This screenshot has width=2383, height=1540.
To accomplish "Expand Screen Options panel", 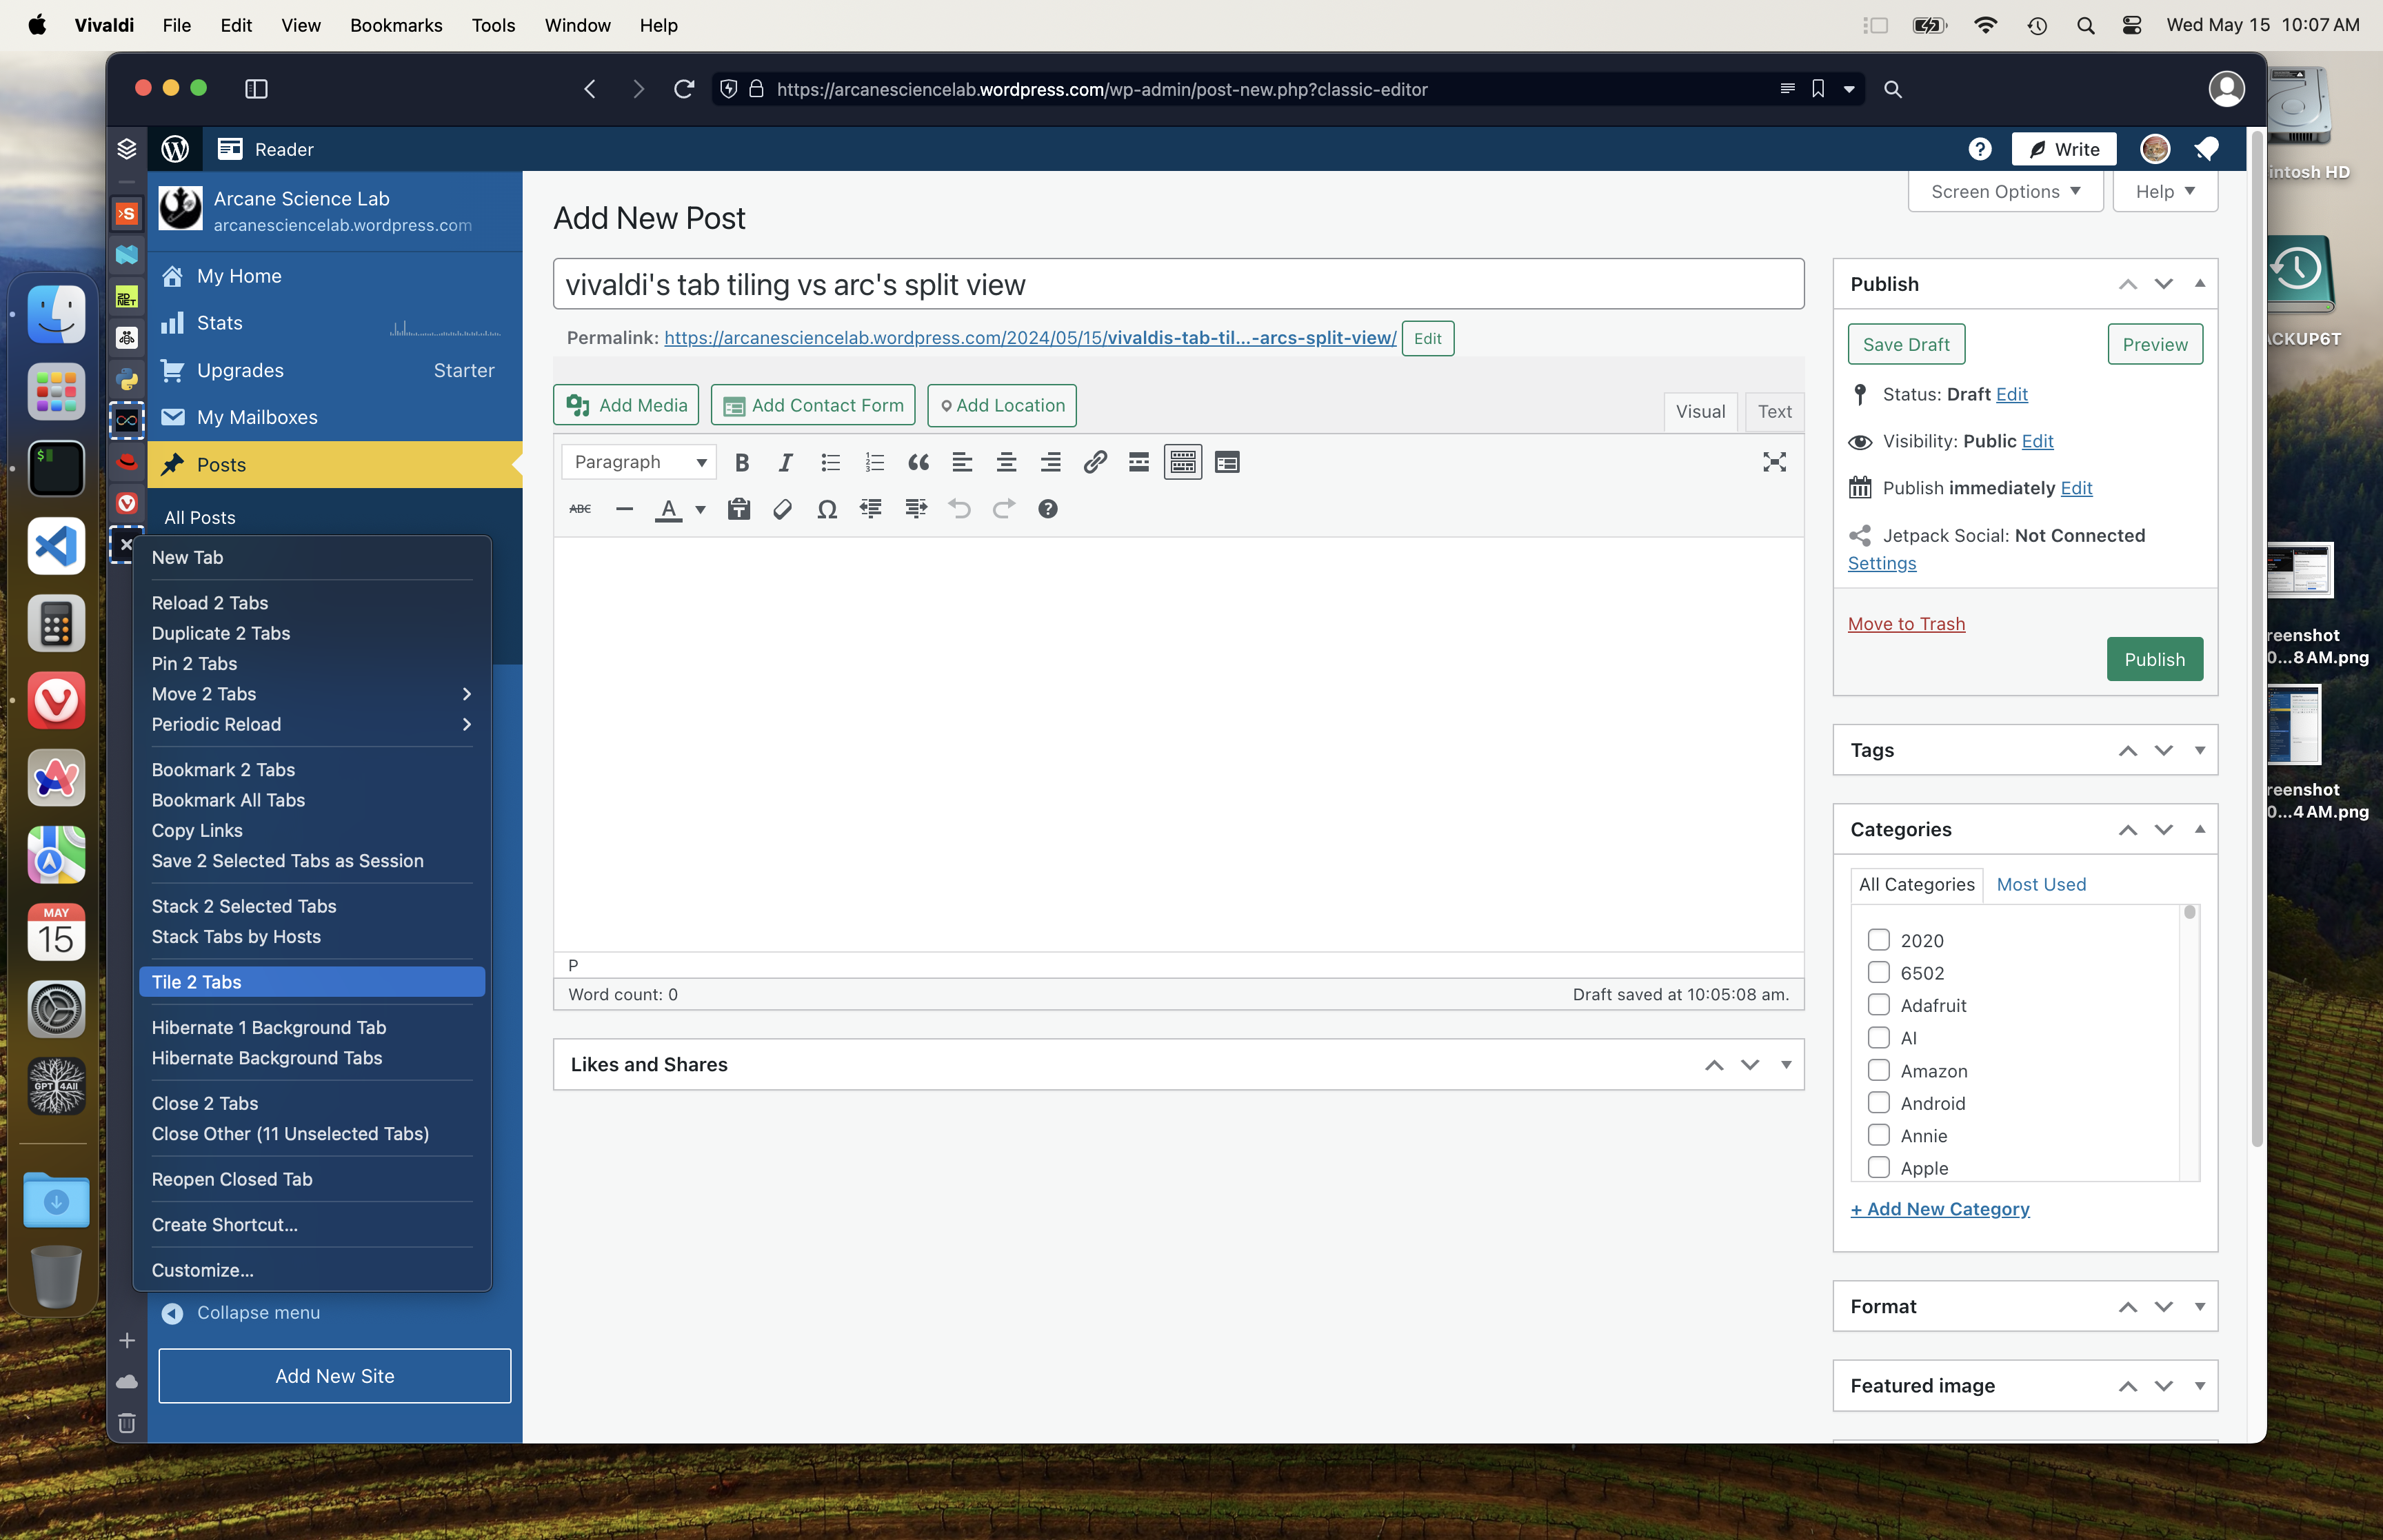I will [2005, 191].
